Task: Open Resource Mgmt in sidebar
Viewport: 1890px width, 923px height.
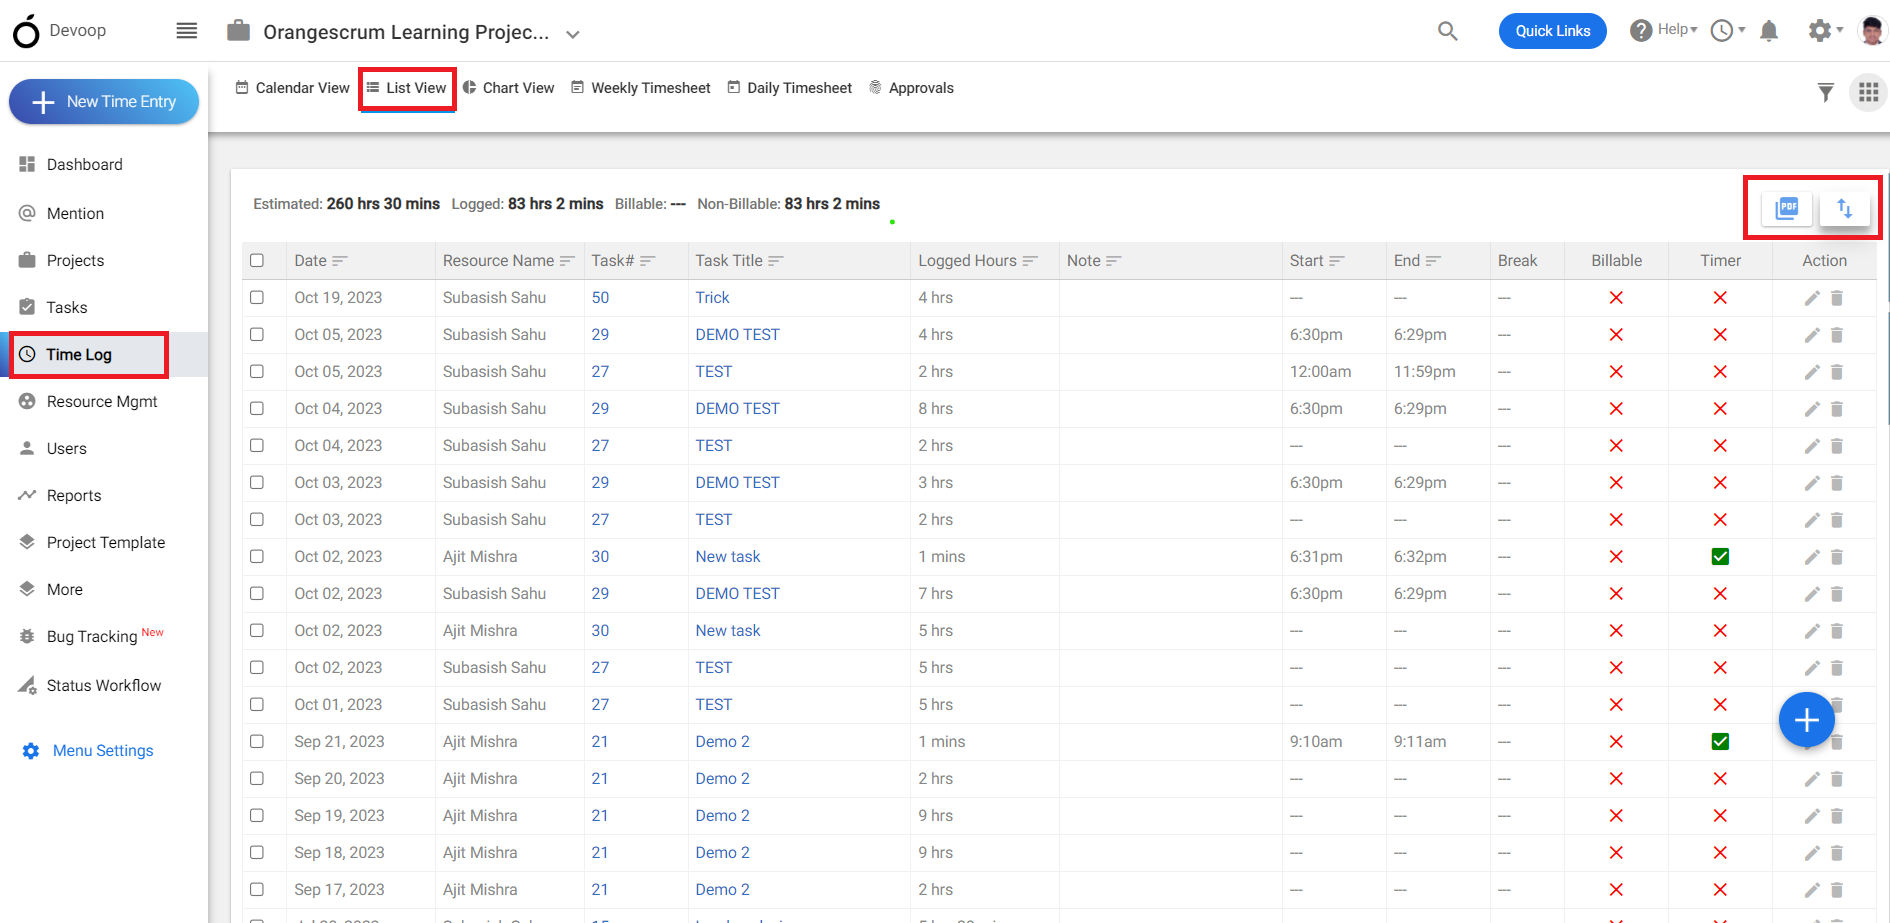Action: 88,402
